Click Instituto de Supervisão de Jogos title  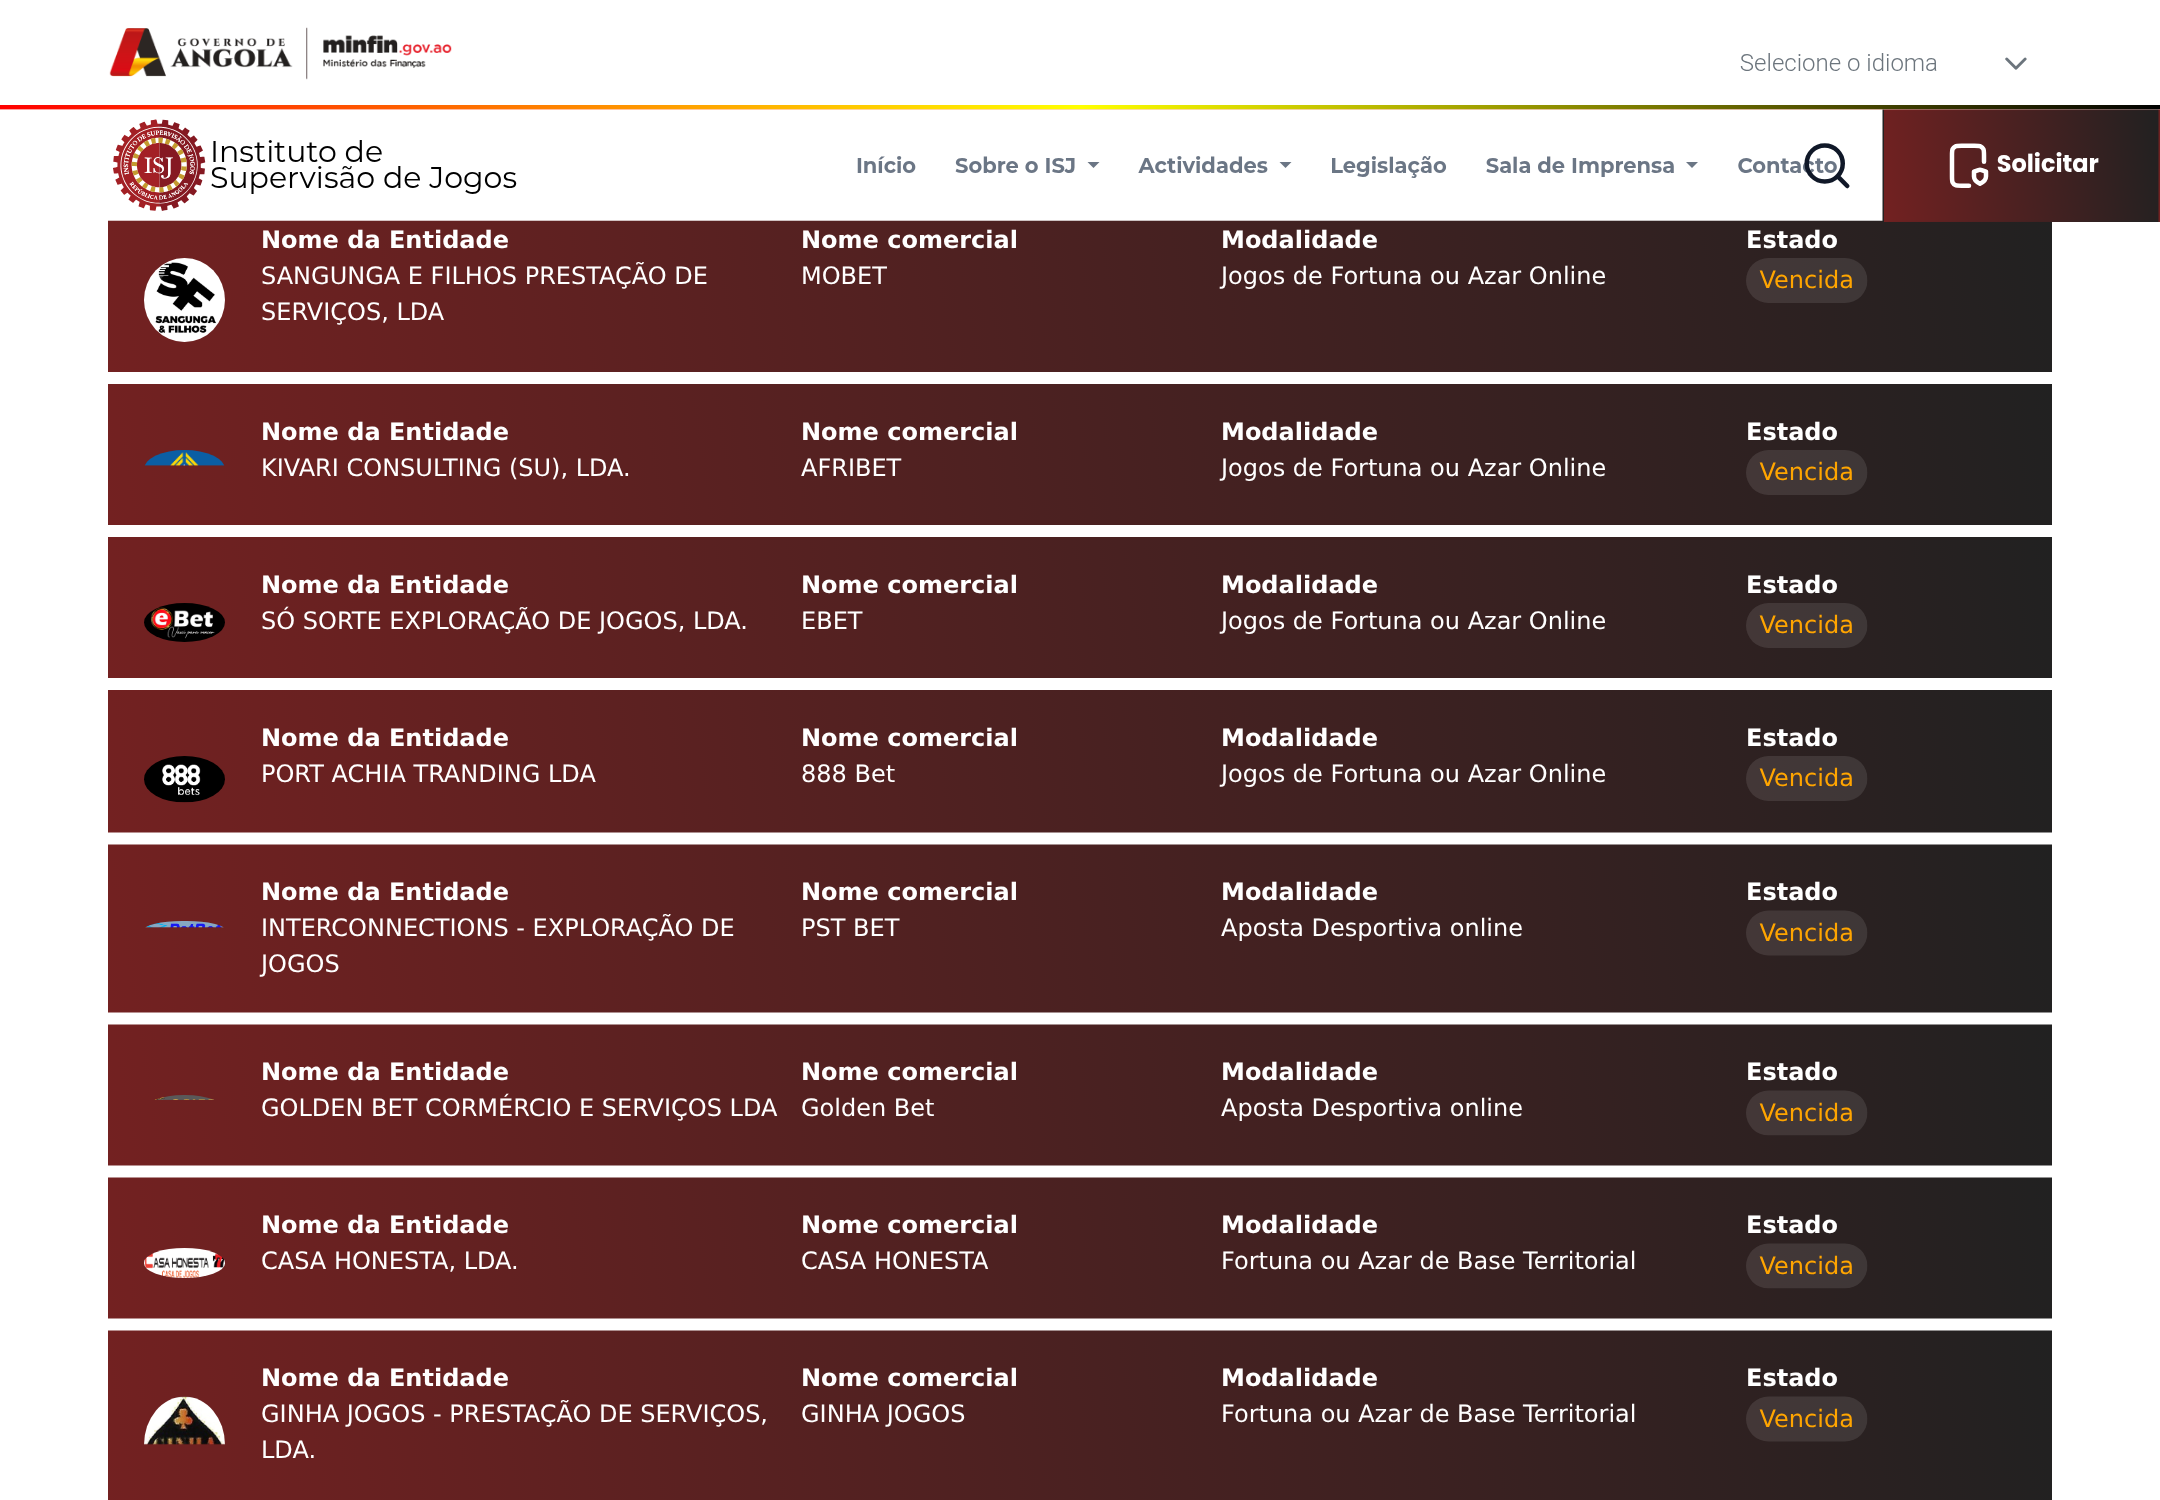coord(363,165)
